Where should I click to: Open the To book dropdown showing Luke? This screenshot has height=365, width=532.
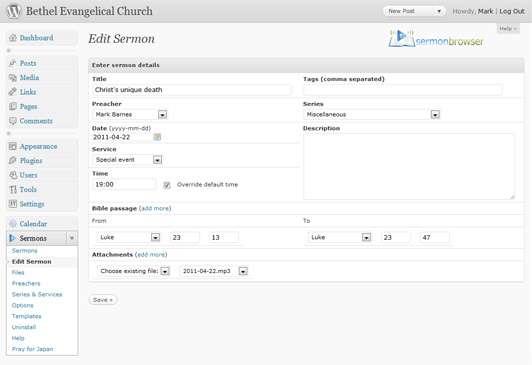(340, 237)
